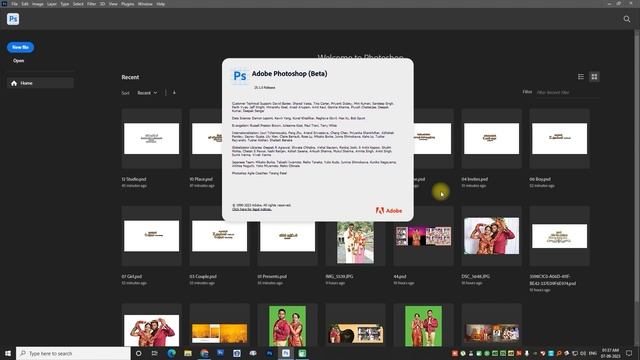
Task: Click the Photoshop home logo icon
Action: pos(13,19)
